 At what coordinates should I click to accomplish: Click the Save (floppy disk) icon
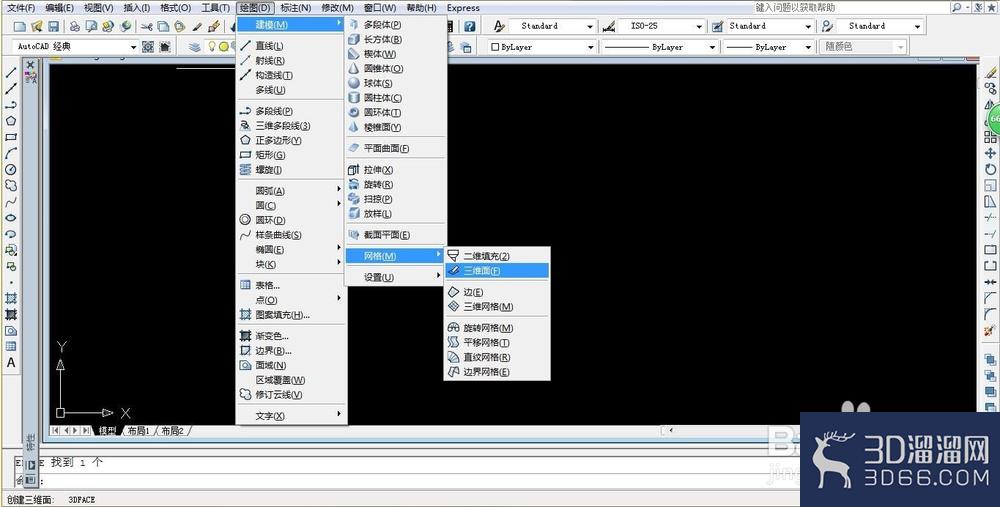tap(54, 26)
